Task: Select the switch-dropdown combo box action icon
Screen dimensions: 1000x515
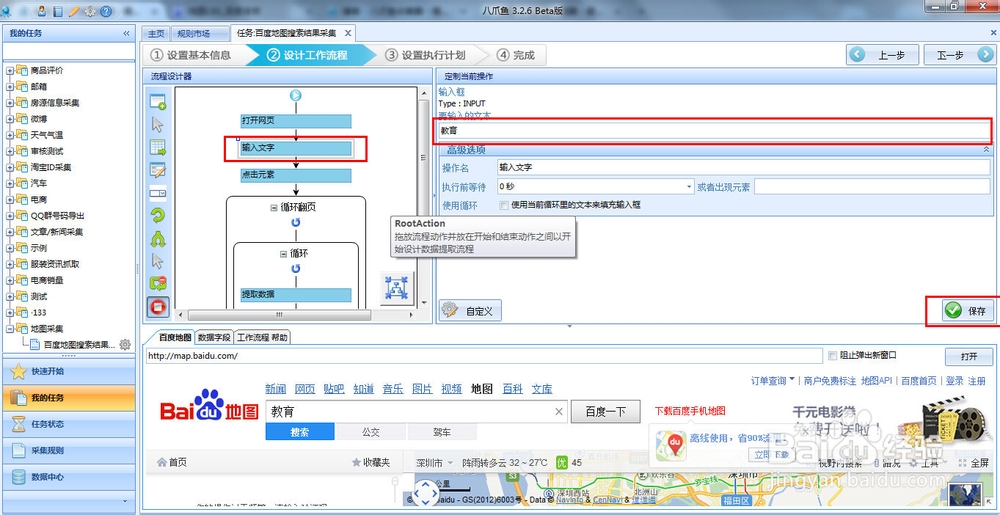Action: point(157,192)
